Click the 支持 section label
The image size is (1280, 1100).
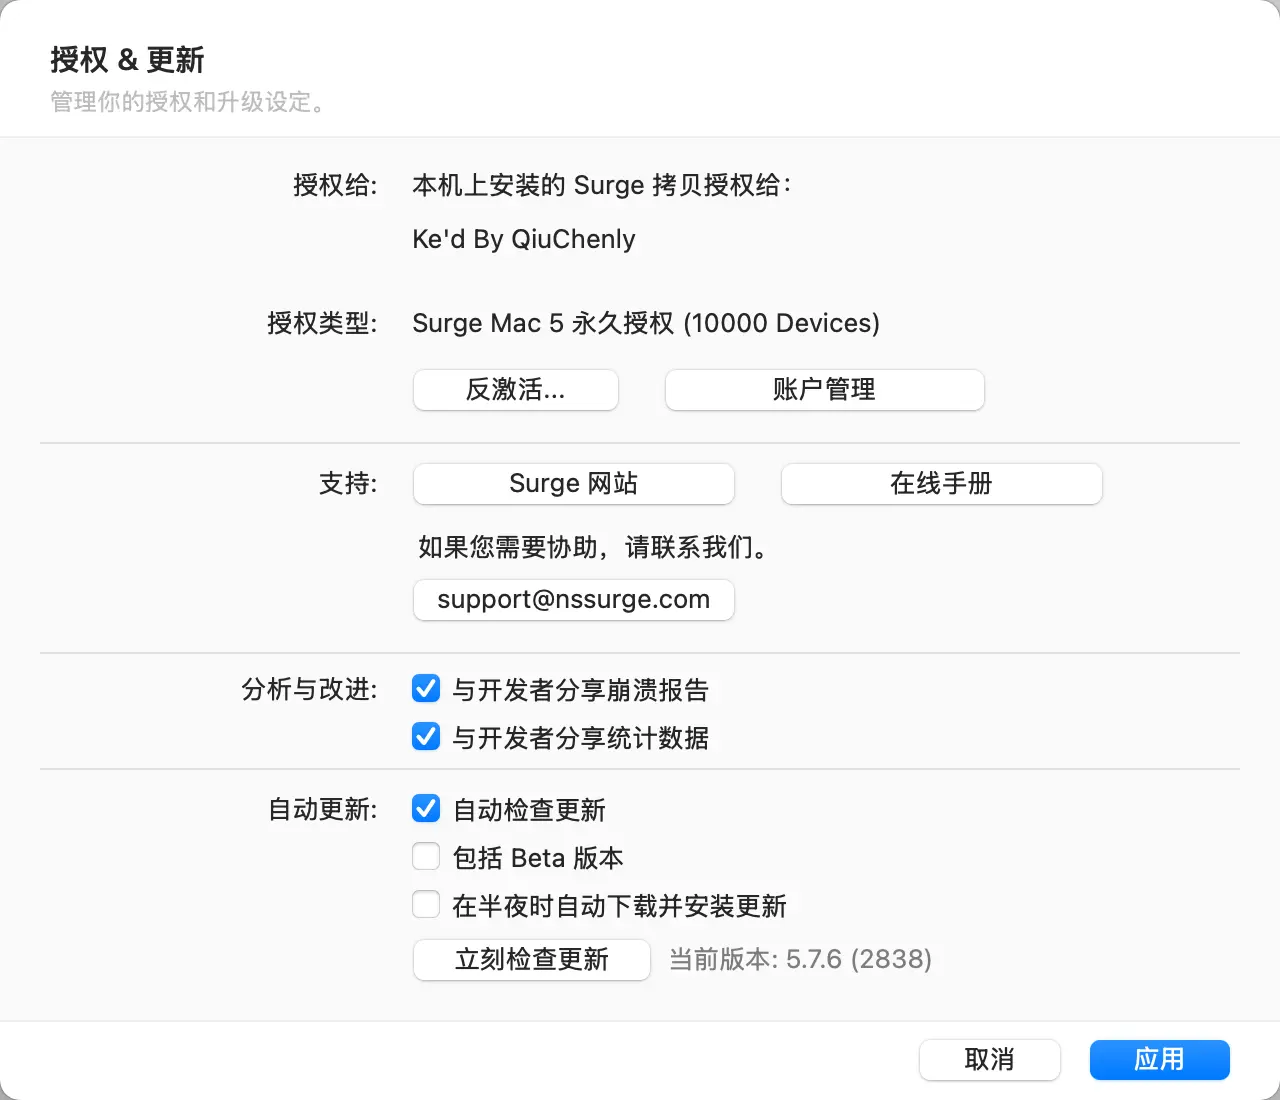(348, 484)
